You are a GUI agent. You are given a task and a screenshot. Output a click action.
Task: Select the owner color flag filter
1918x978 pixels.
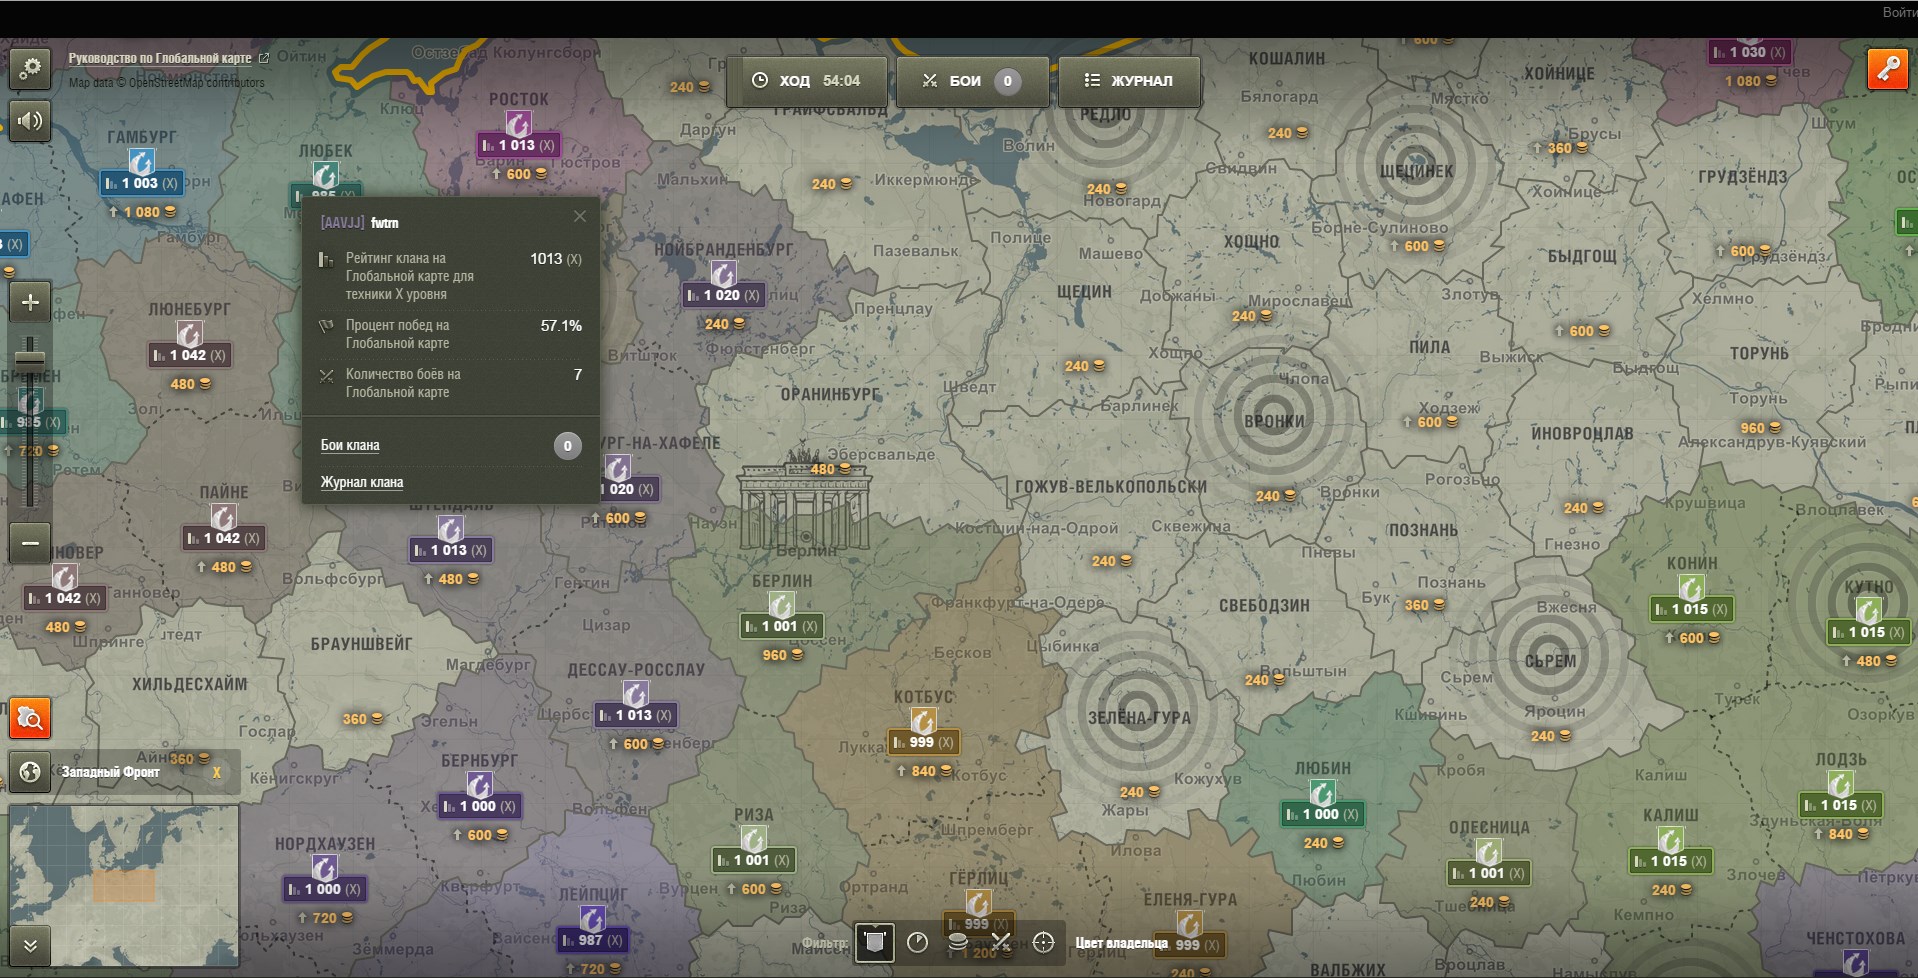[x=875, y=942]
